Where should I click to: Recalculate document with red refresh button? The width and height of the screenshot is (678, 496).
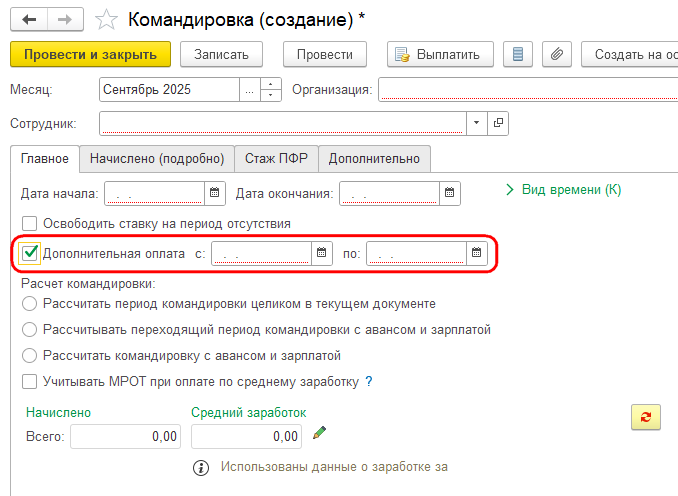[646, 417]
